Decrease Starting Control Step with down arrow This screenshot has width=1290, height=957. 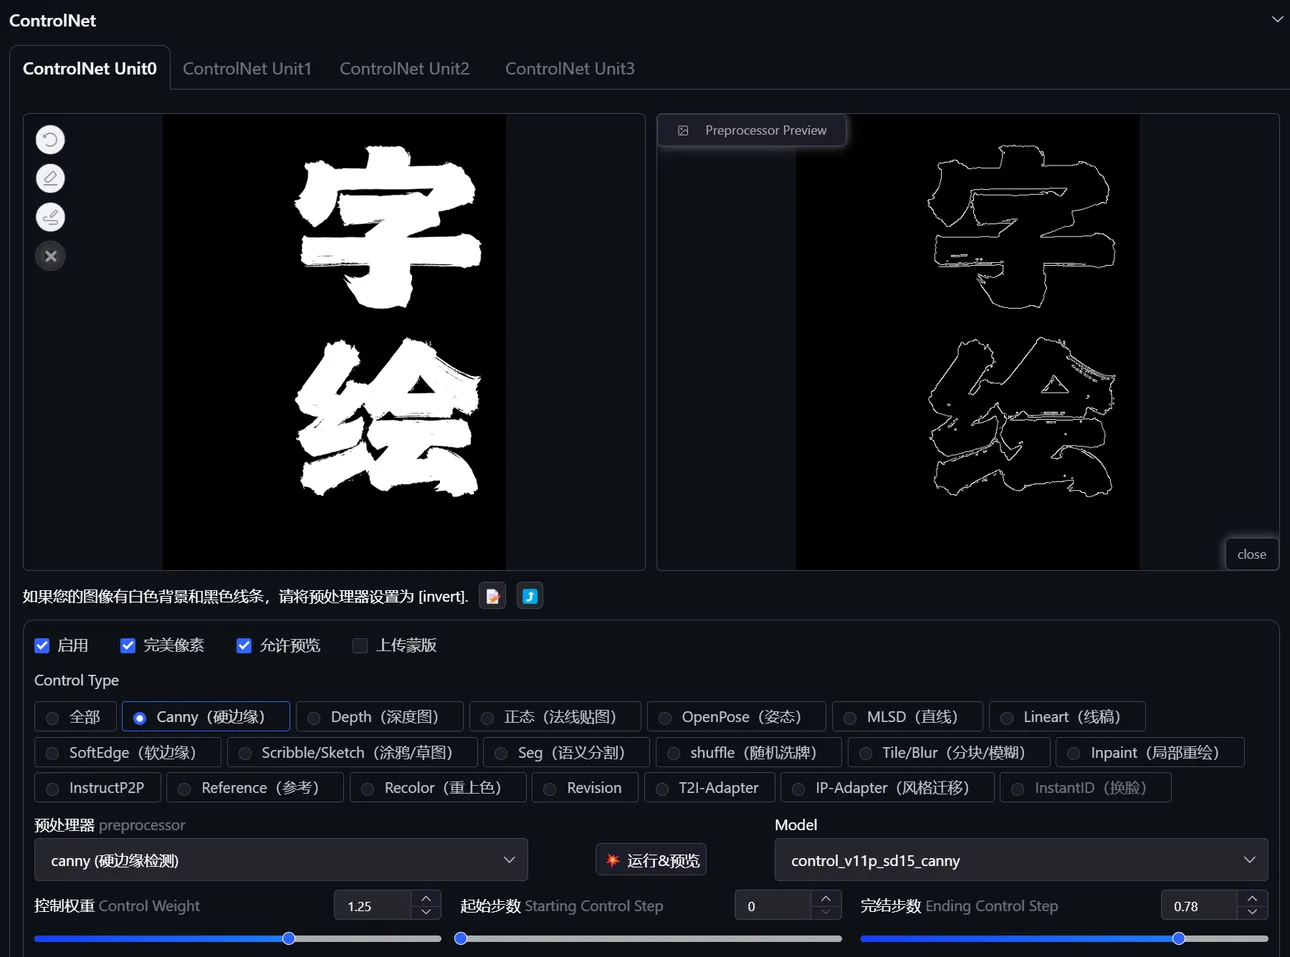(826, 913)
